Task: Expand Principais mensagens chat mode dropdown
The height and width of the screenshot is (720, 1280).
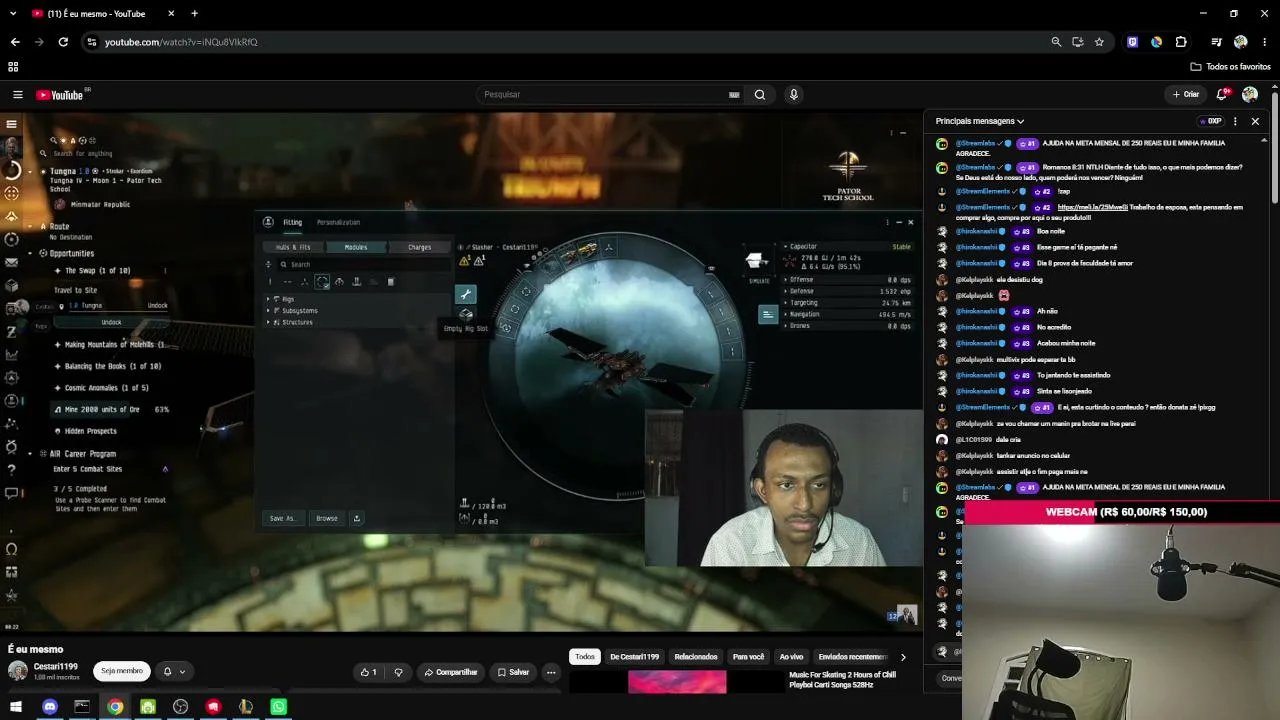Action: (x=980, y=121)
